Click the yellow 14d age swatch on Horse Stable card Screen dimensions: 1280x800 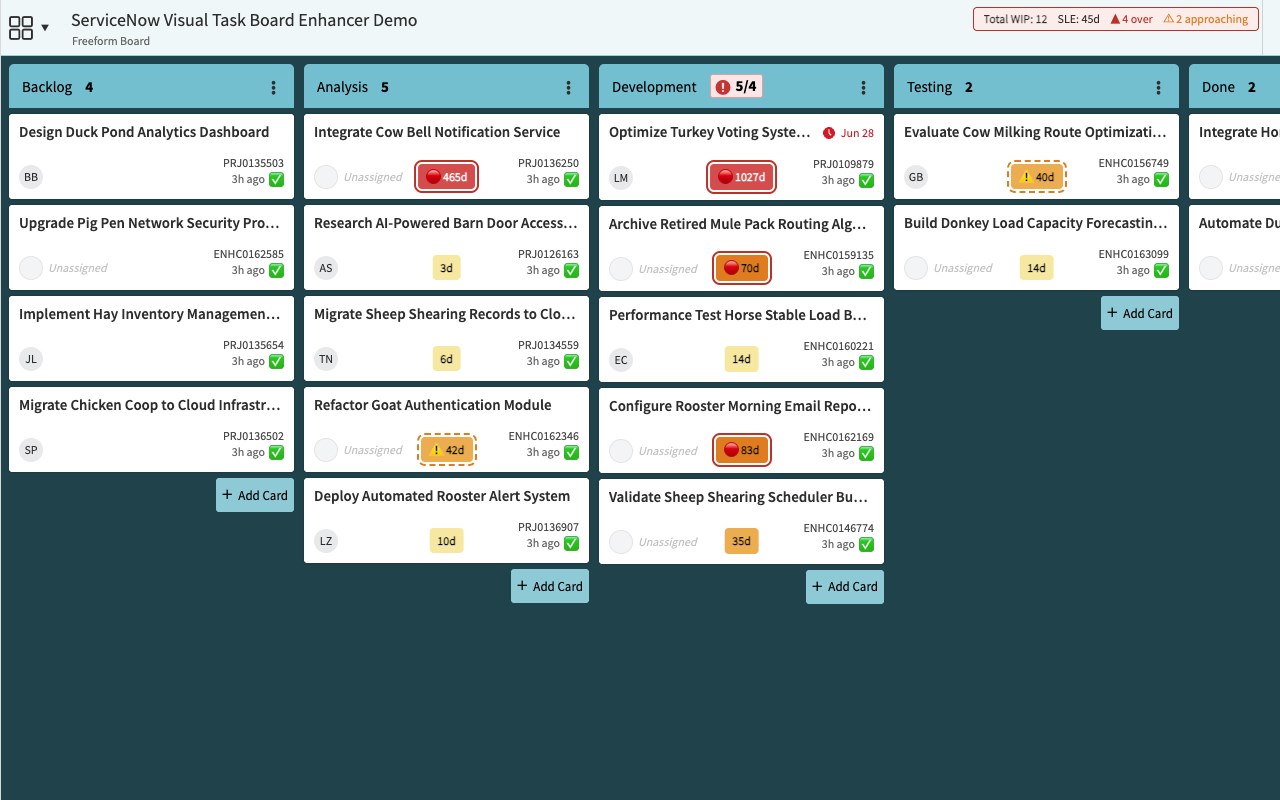(741, 359)
